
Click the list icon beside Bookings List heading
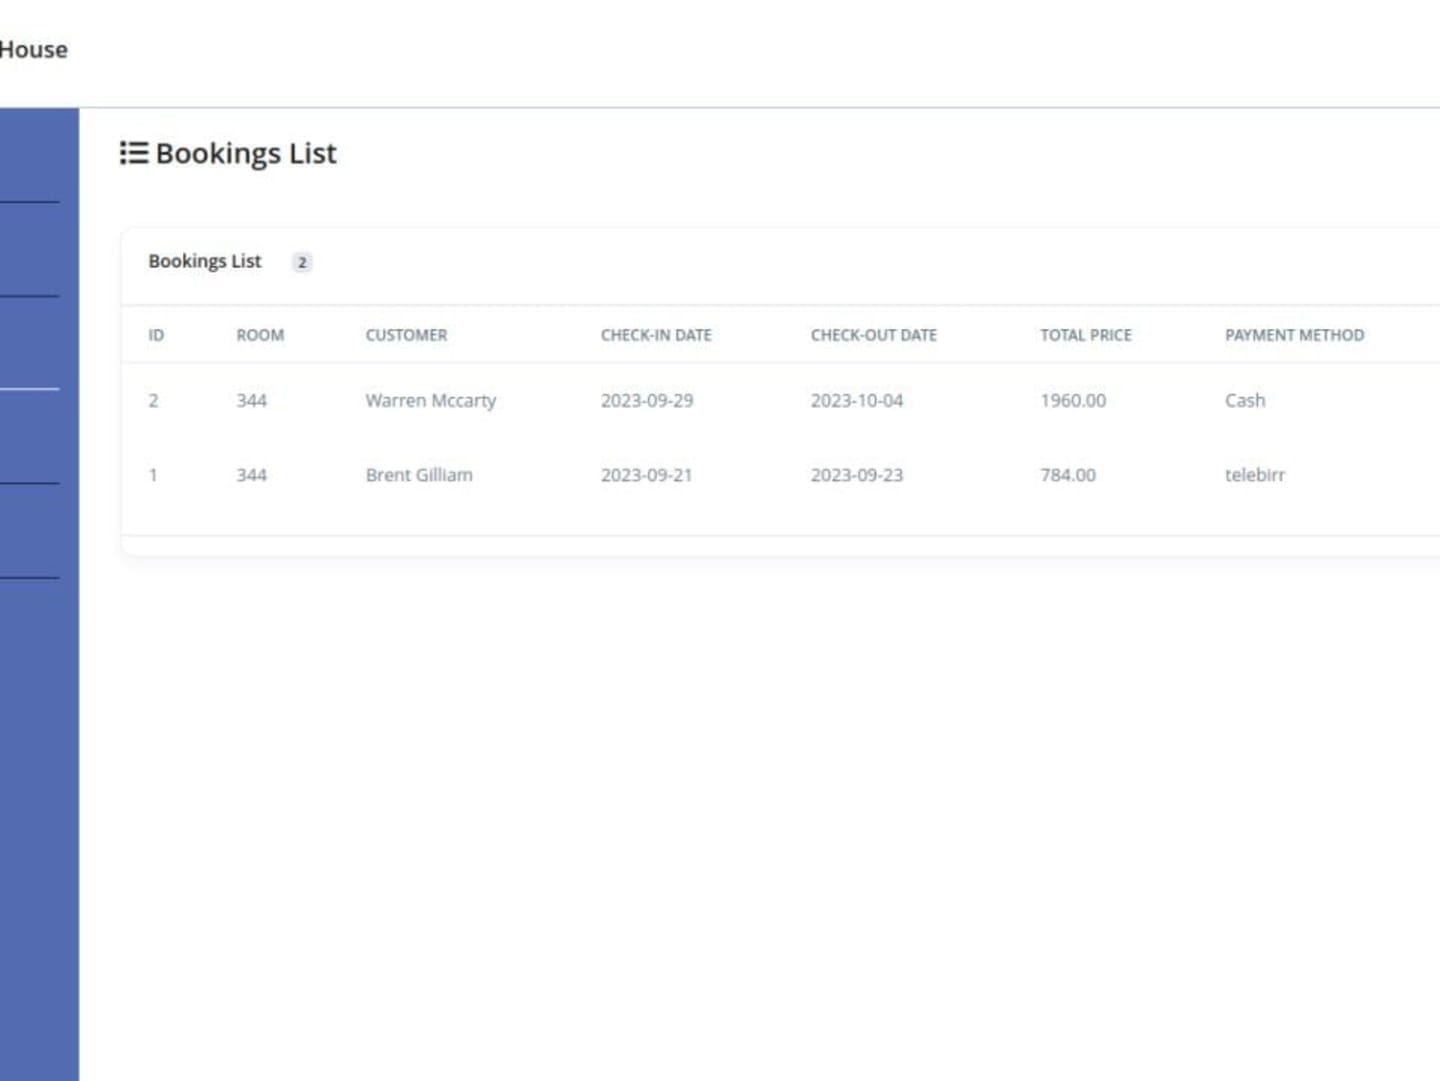[x=133, y=153]
